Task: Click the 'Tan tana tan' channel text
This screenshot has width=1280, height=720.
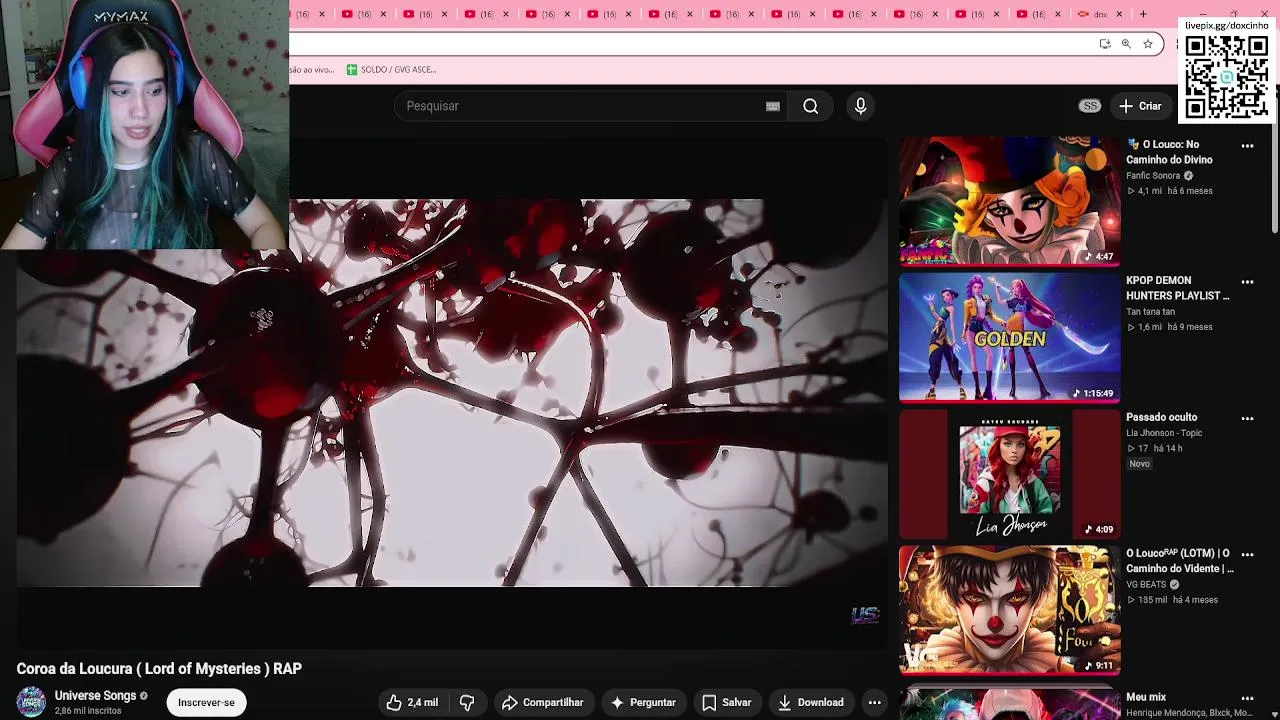Action: tap(1150, 312)
